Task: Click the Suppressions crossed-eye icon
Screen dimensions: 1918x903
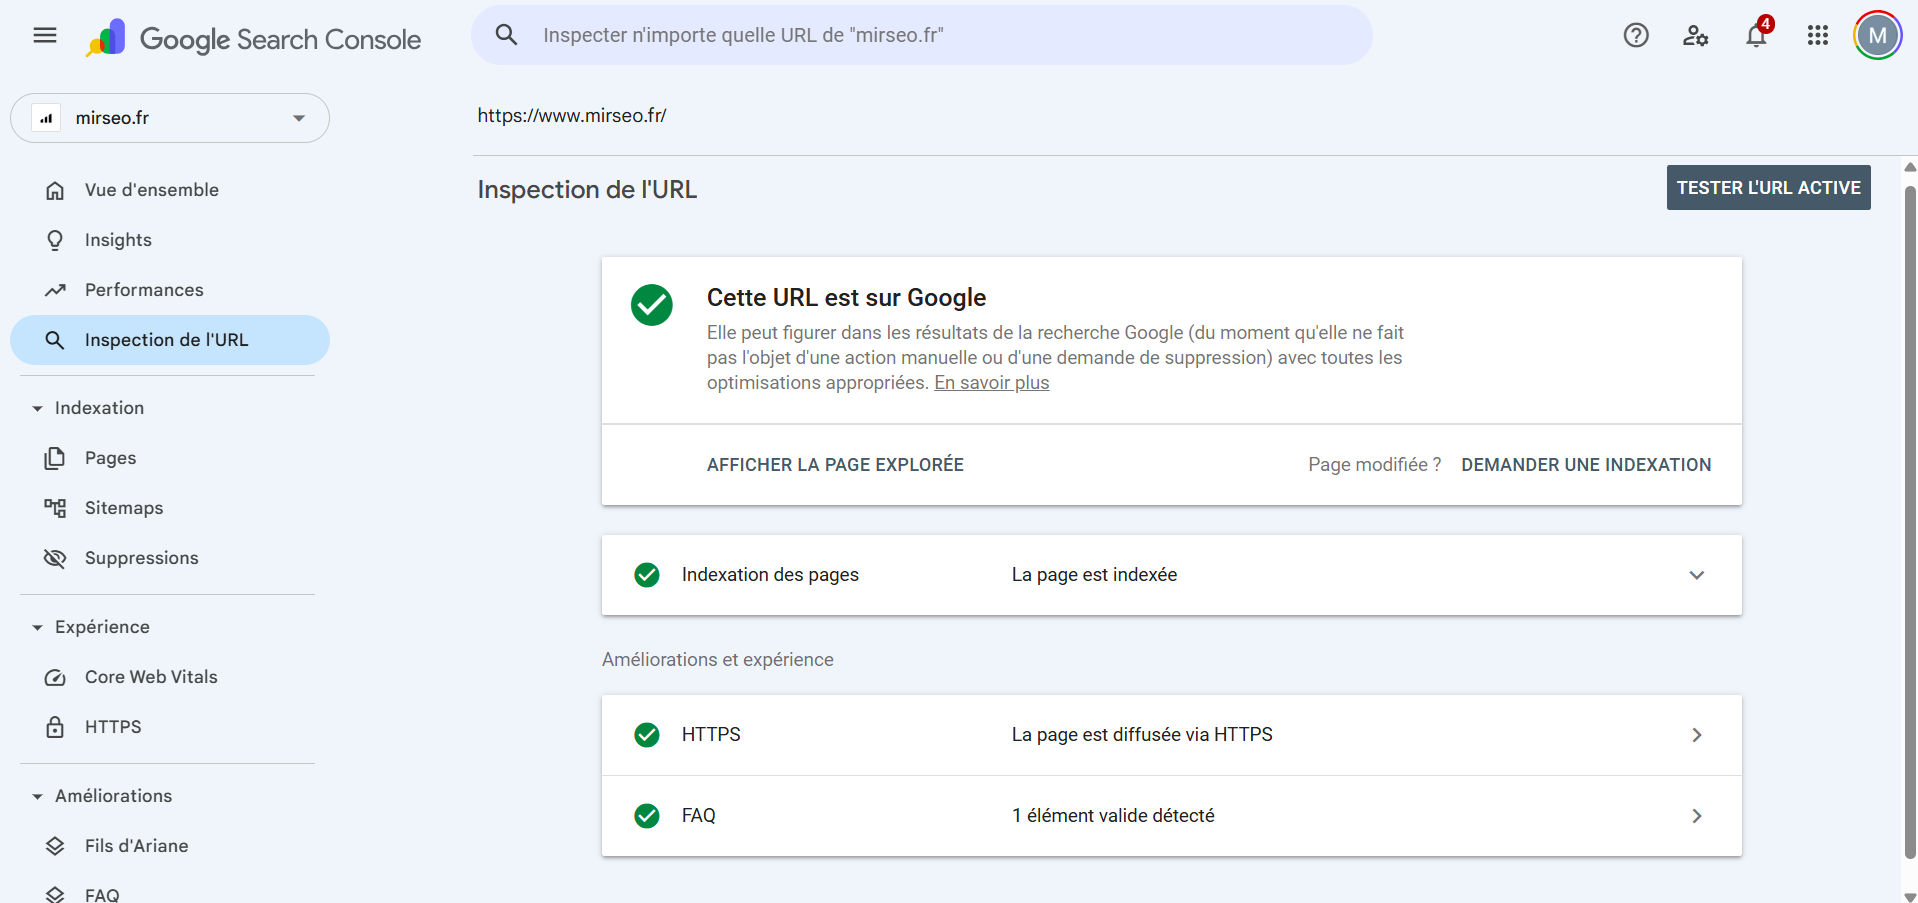Action: (55, 557)
